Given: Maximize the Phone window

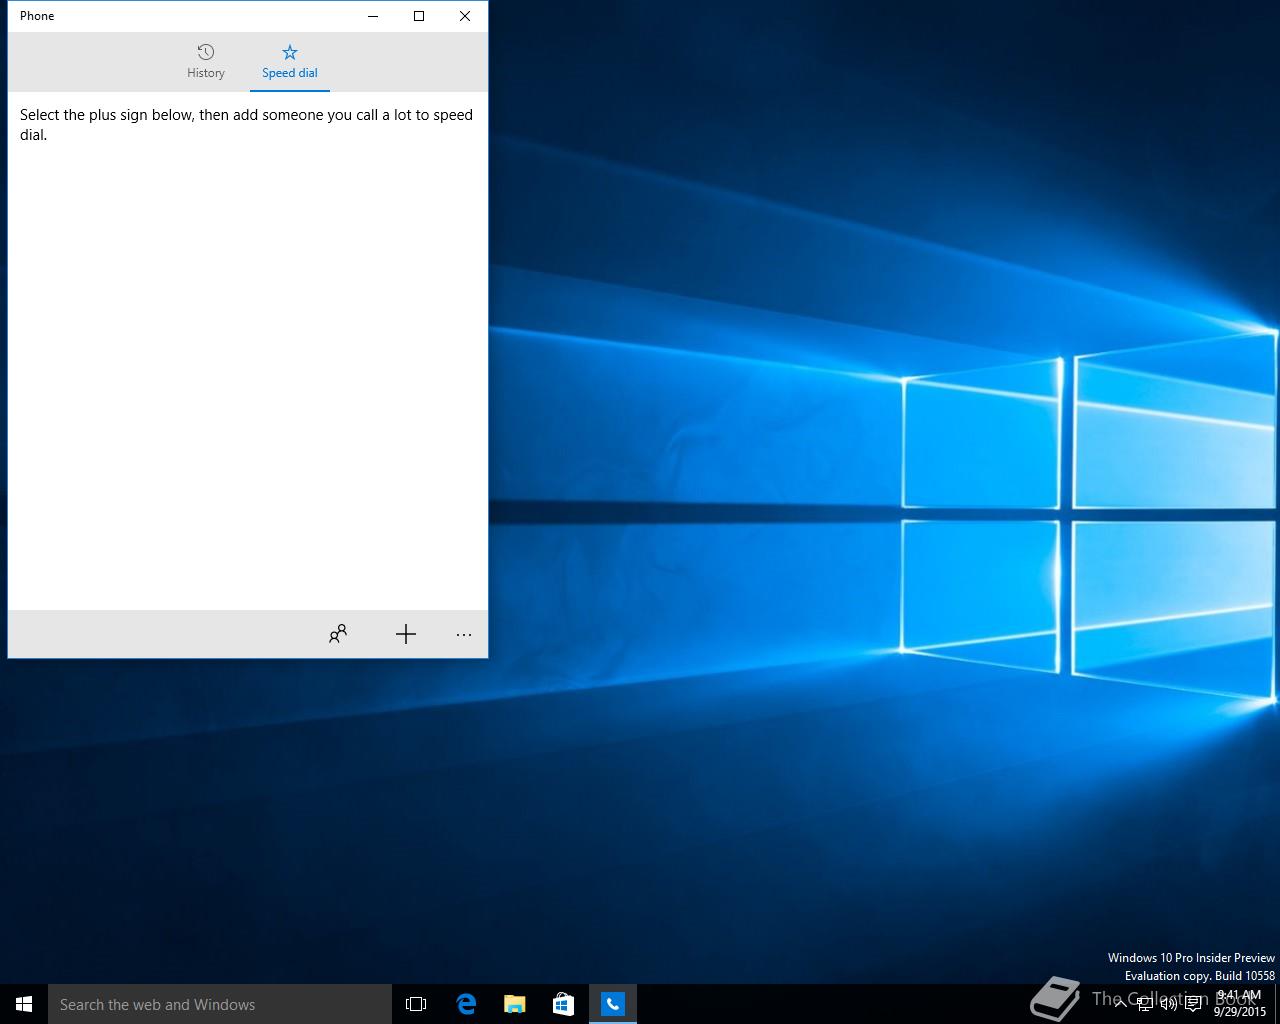Looking at the screenshot, I should click(x=419, y=16).
